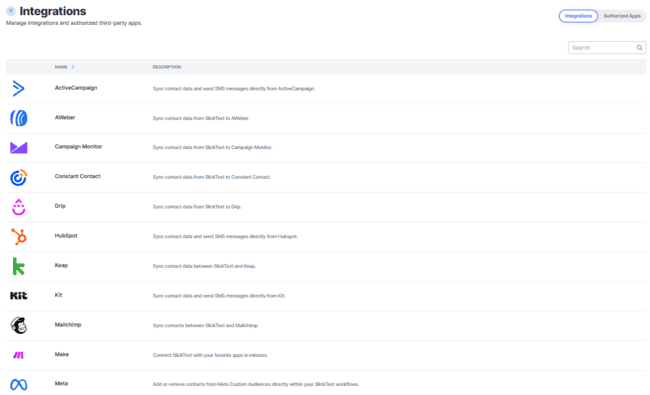Screen dimensions: 650x395
Task: Open the Meta integration name
Action: (61, 383)
